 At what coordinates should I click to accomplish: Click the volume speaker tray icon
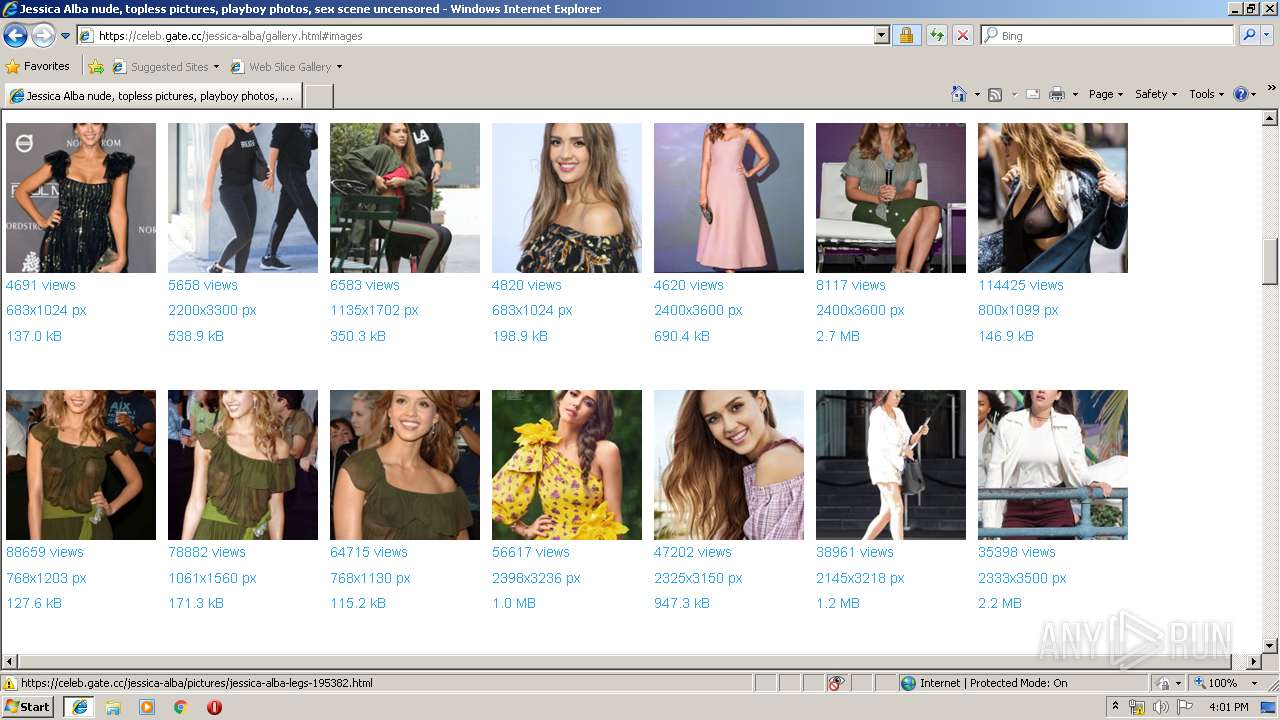pos(1160,707)
